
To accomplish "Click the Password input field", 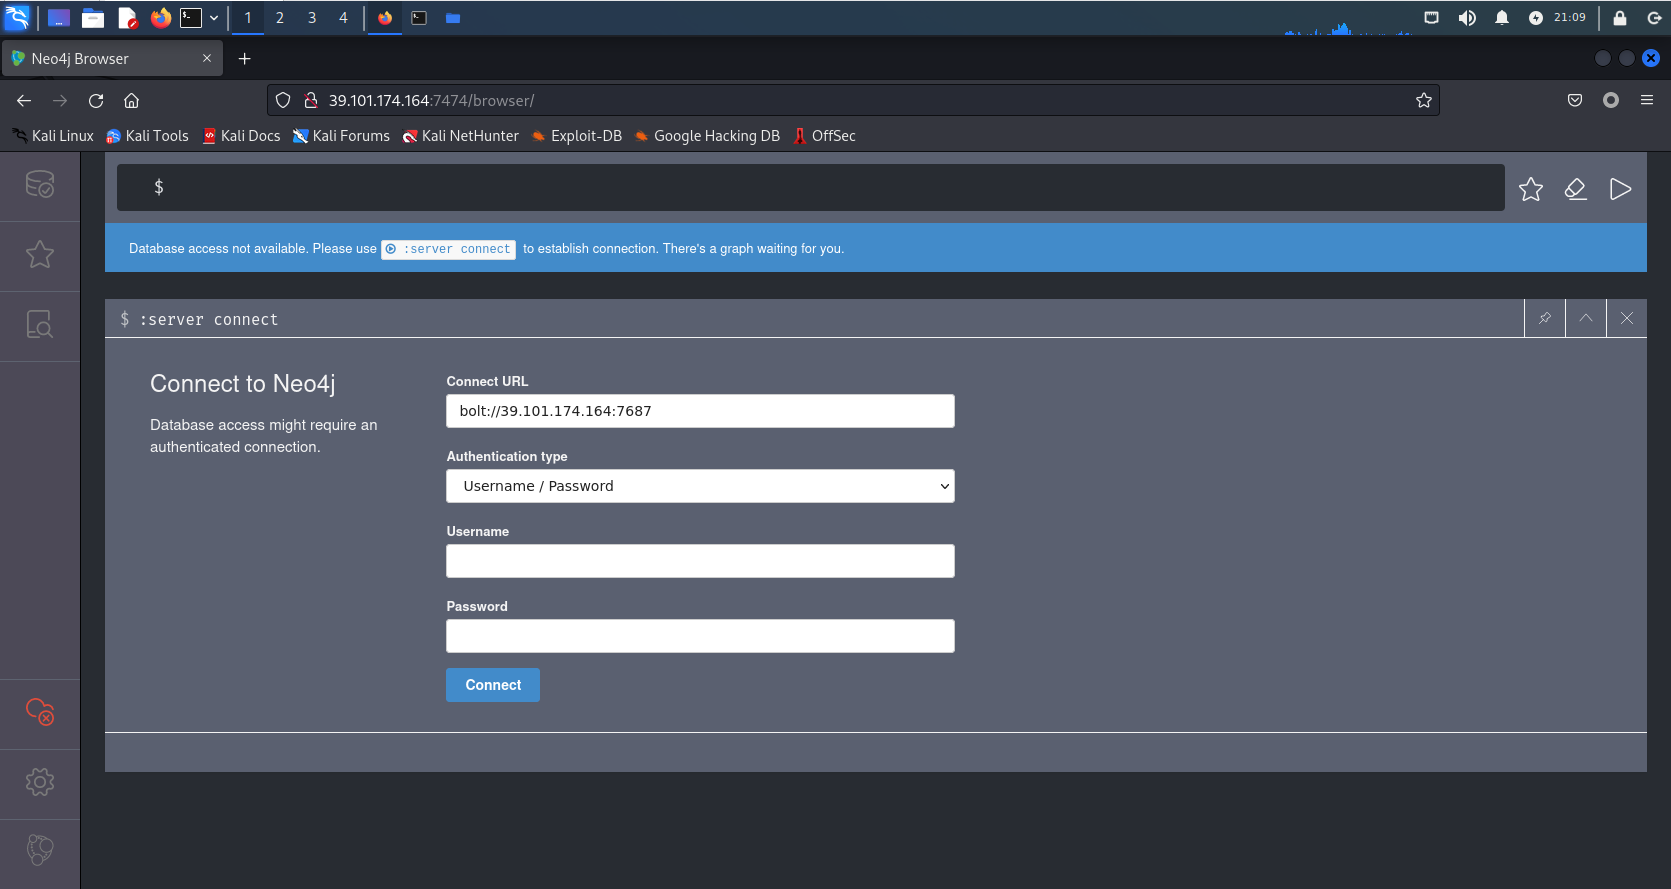I will 700,636.
